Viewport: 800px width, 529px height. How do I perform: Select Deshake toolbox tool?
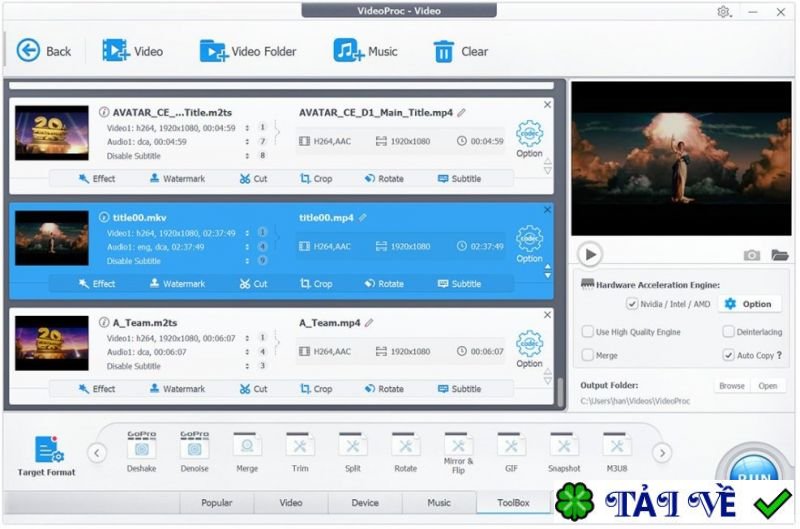click(141, 452)
